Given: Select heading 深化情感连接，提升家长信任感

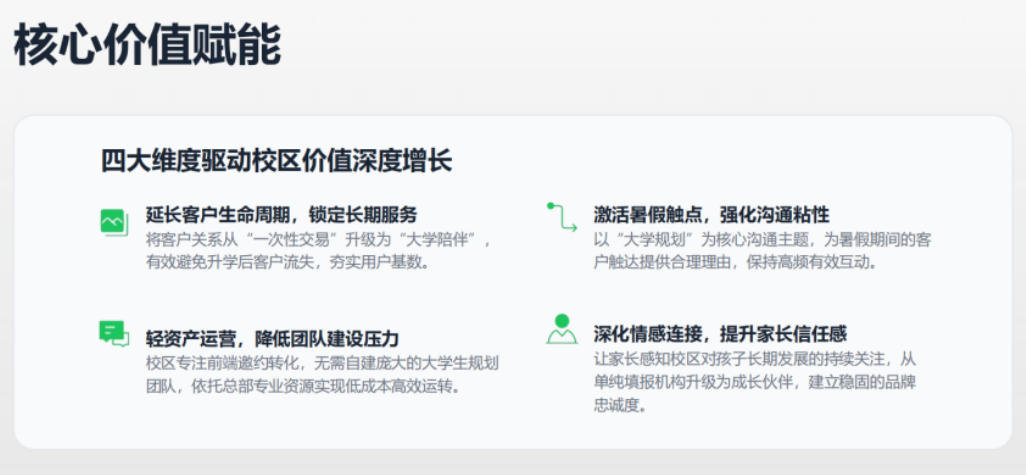Looking at the screenshot, I should click(x=720, y=334).
